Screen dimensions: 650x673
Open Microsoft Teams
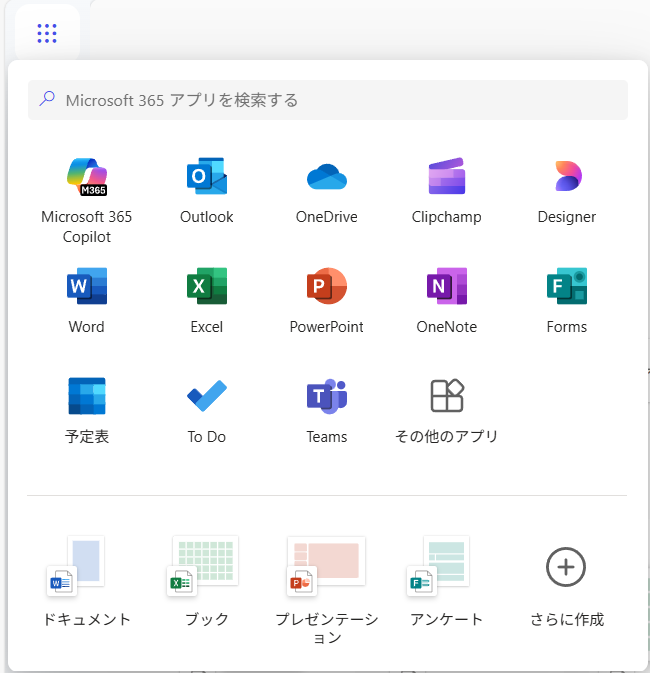tap(327, 411)
